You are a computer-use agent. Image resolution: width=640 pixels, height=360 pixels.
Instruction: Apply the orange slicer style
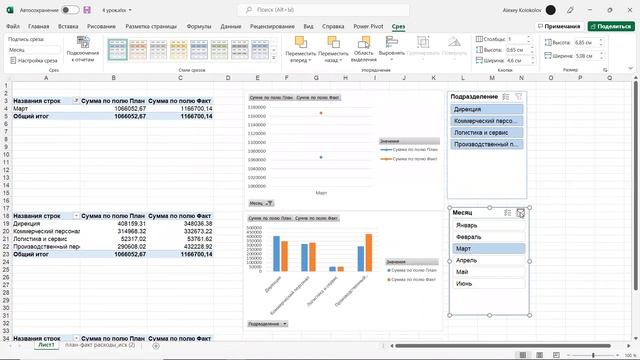click(138, 50)
